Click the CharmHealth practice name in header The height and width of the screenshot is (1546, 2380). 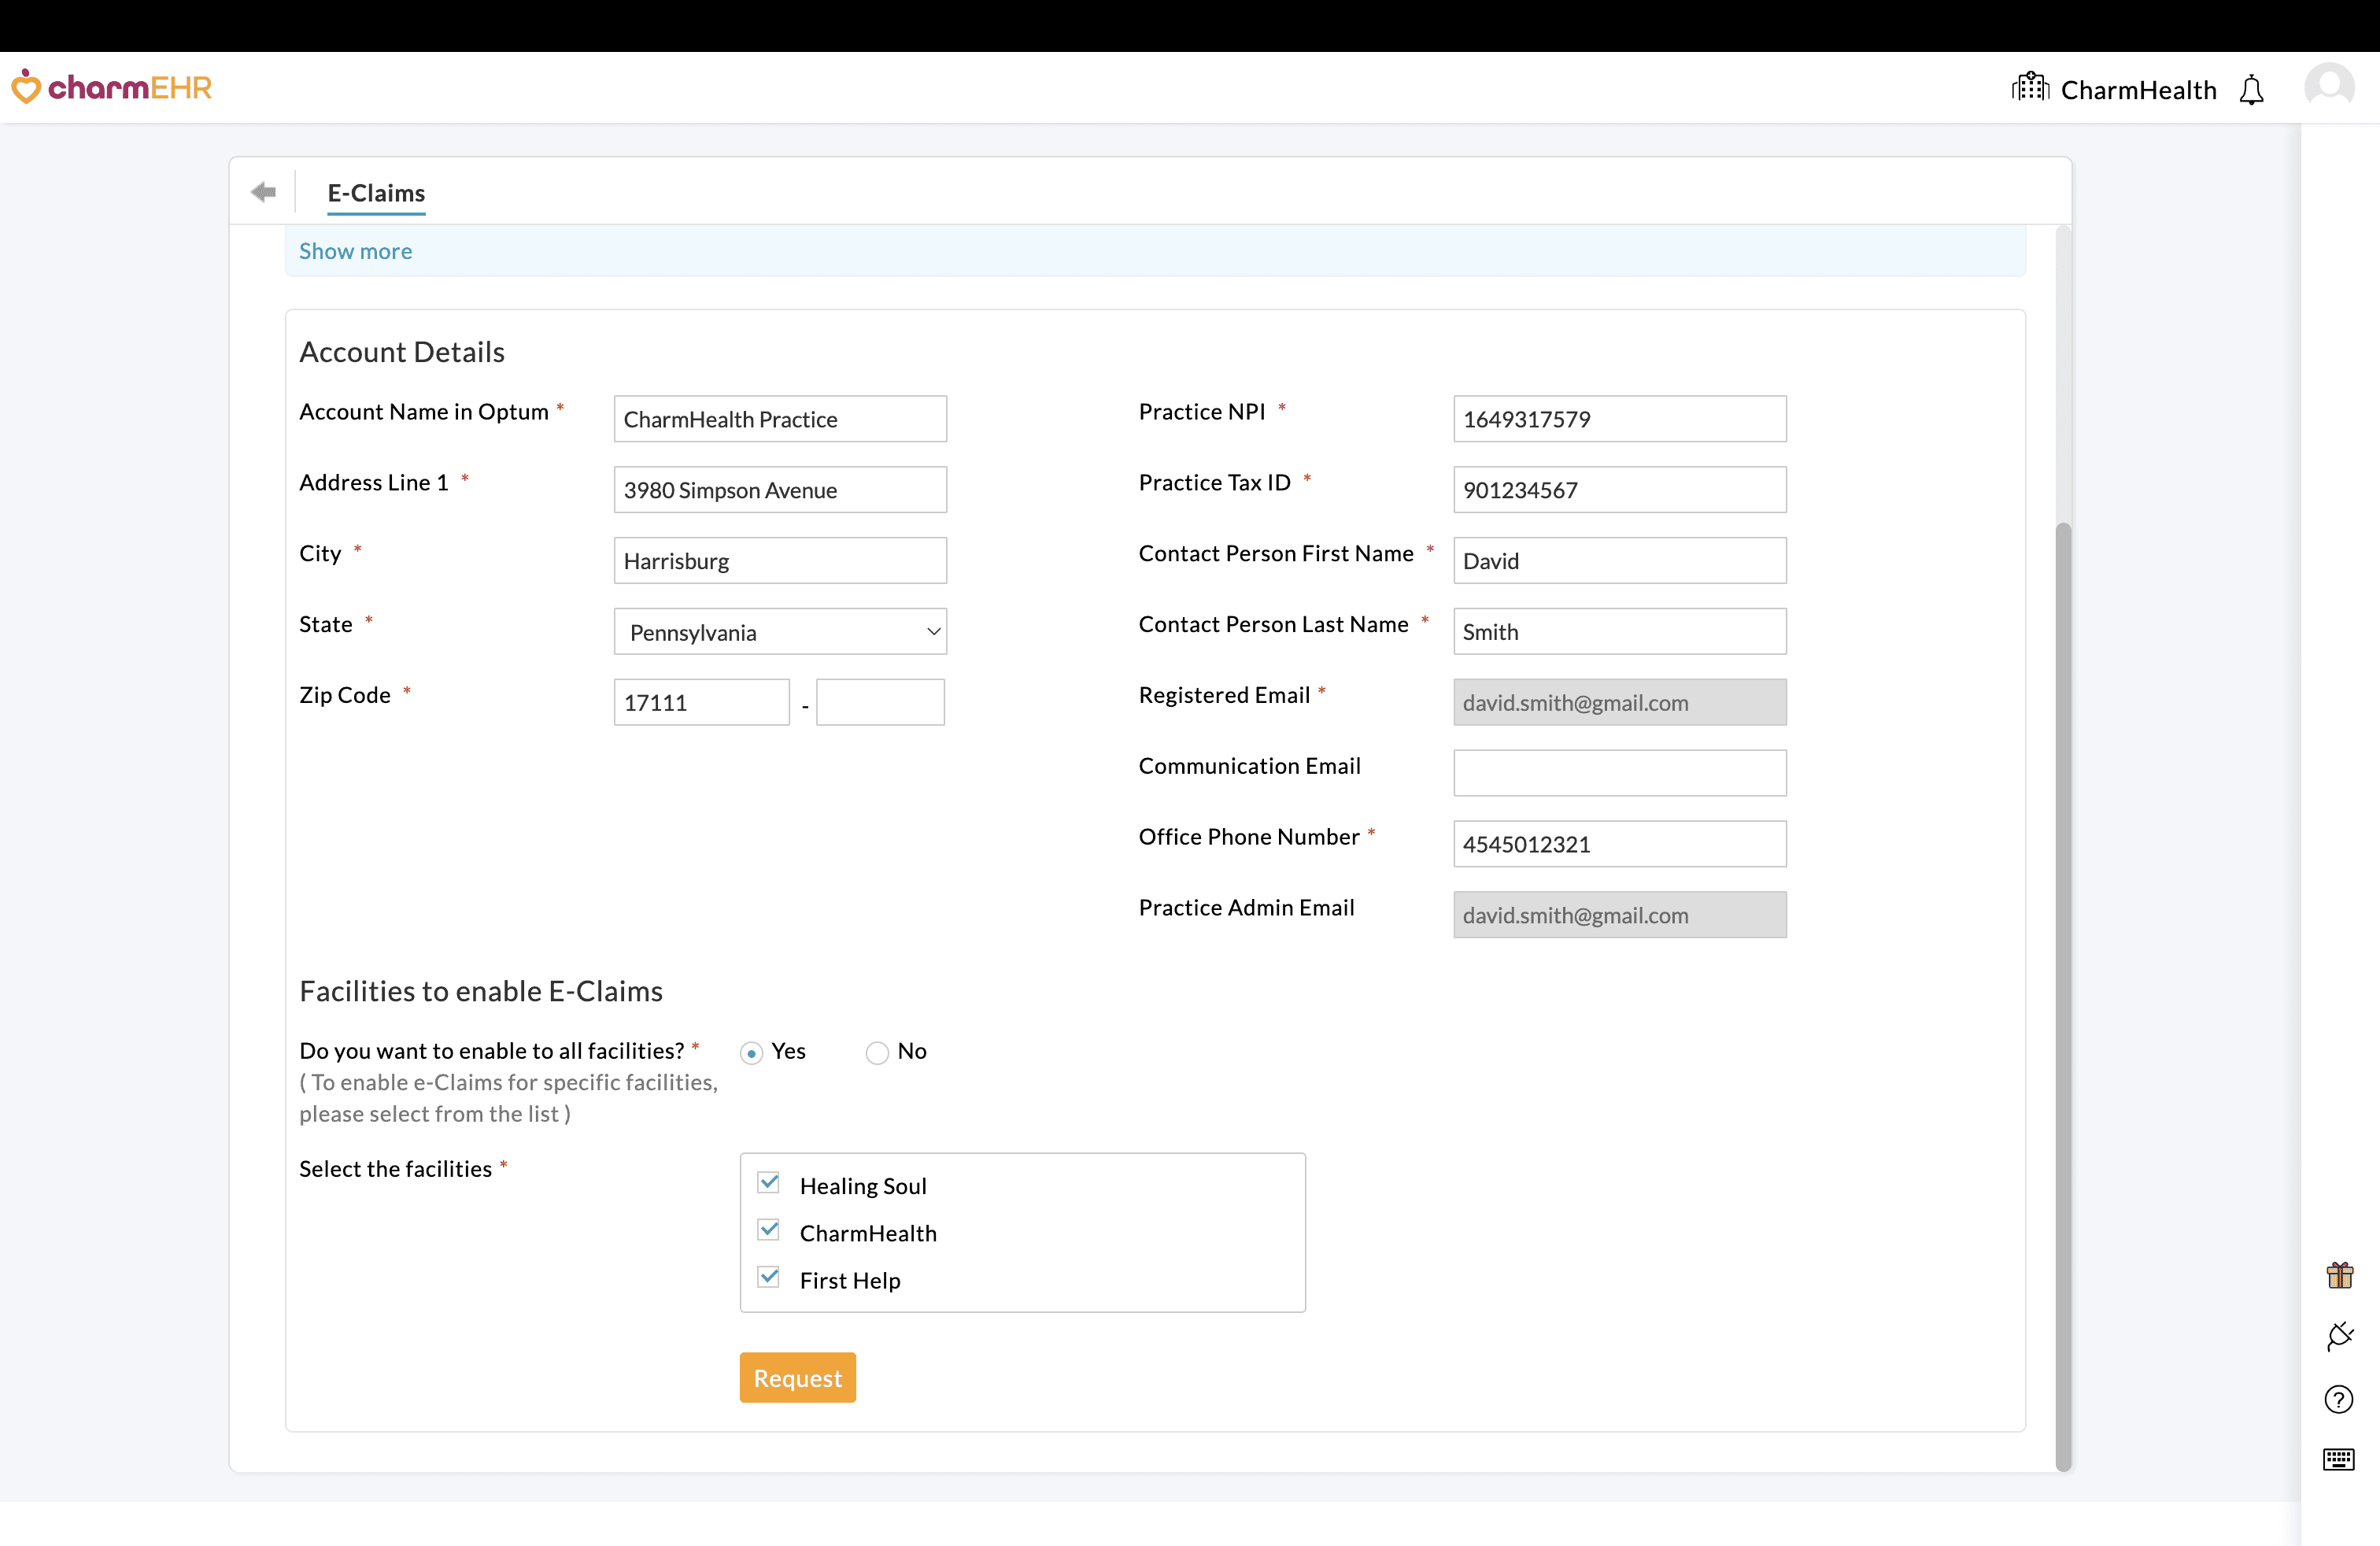pyautogui.click(x=2138, y=90)
